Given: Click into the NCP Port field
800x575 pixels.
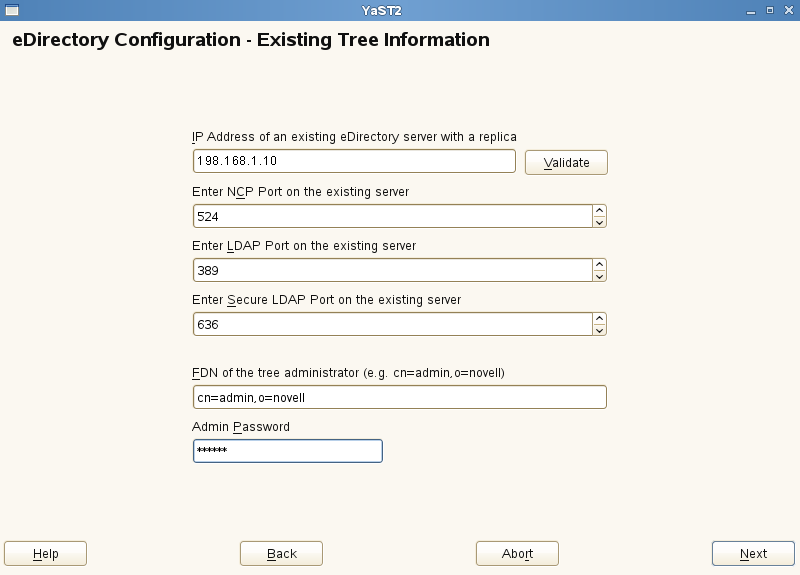Looking at the screenshot, I should tap(392, 216).
